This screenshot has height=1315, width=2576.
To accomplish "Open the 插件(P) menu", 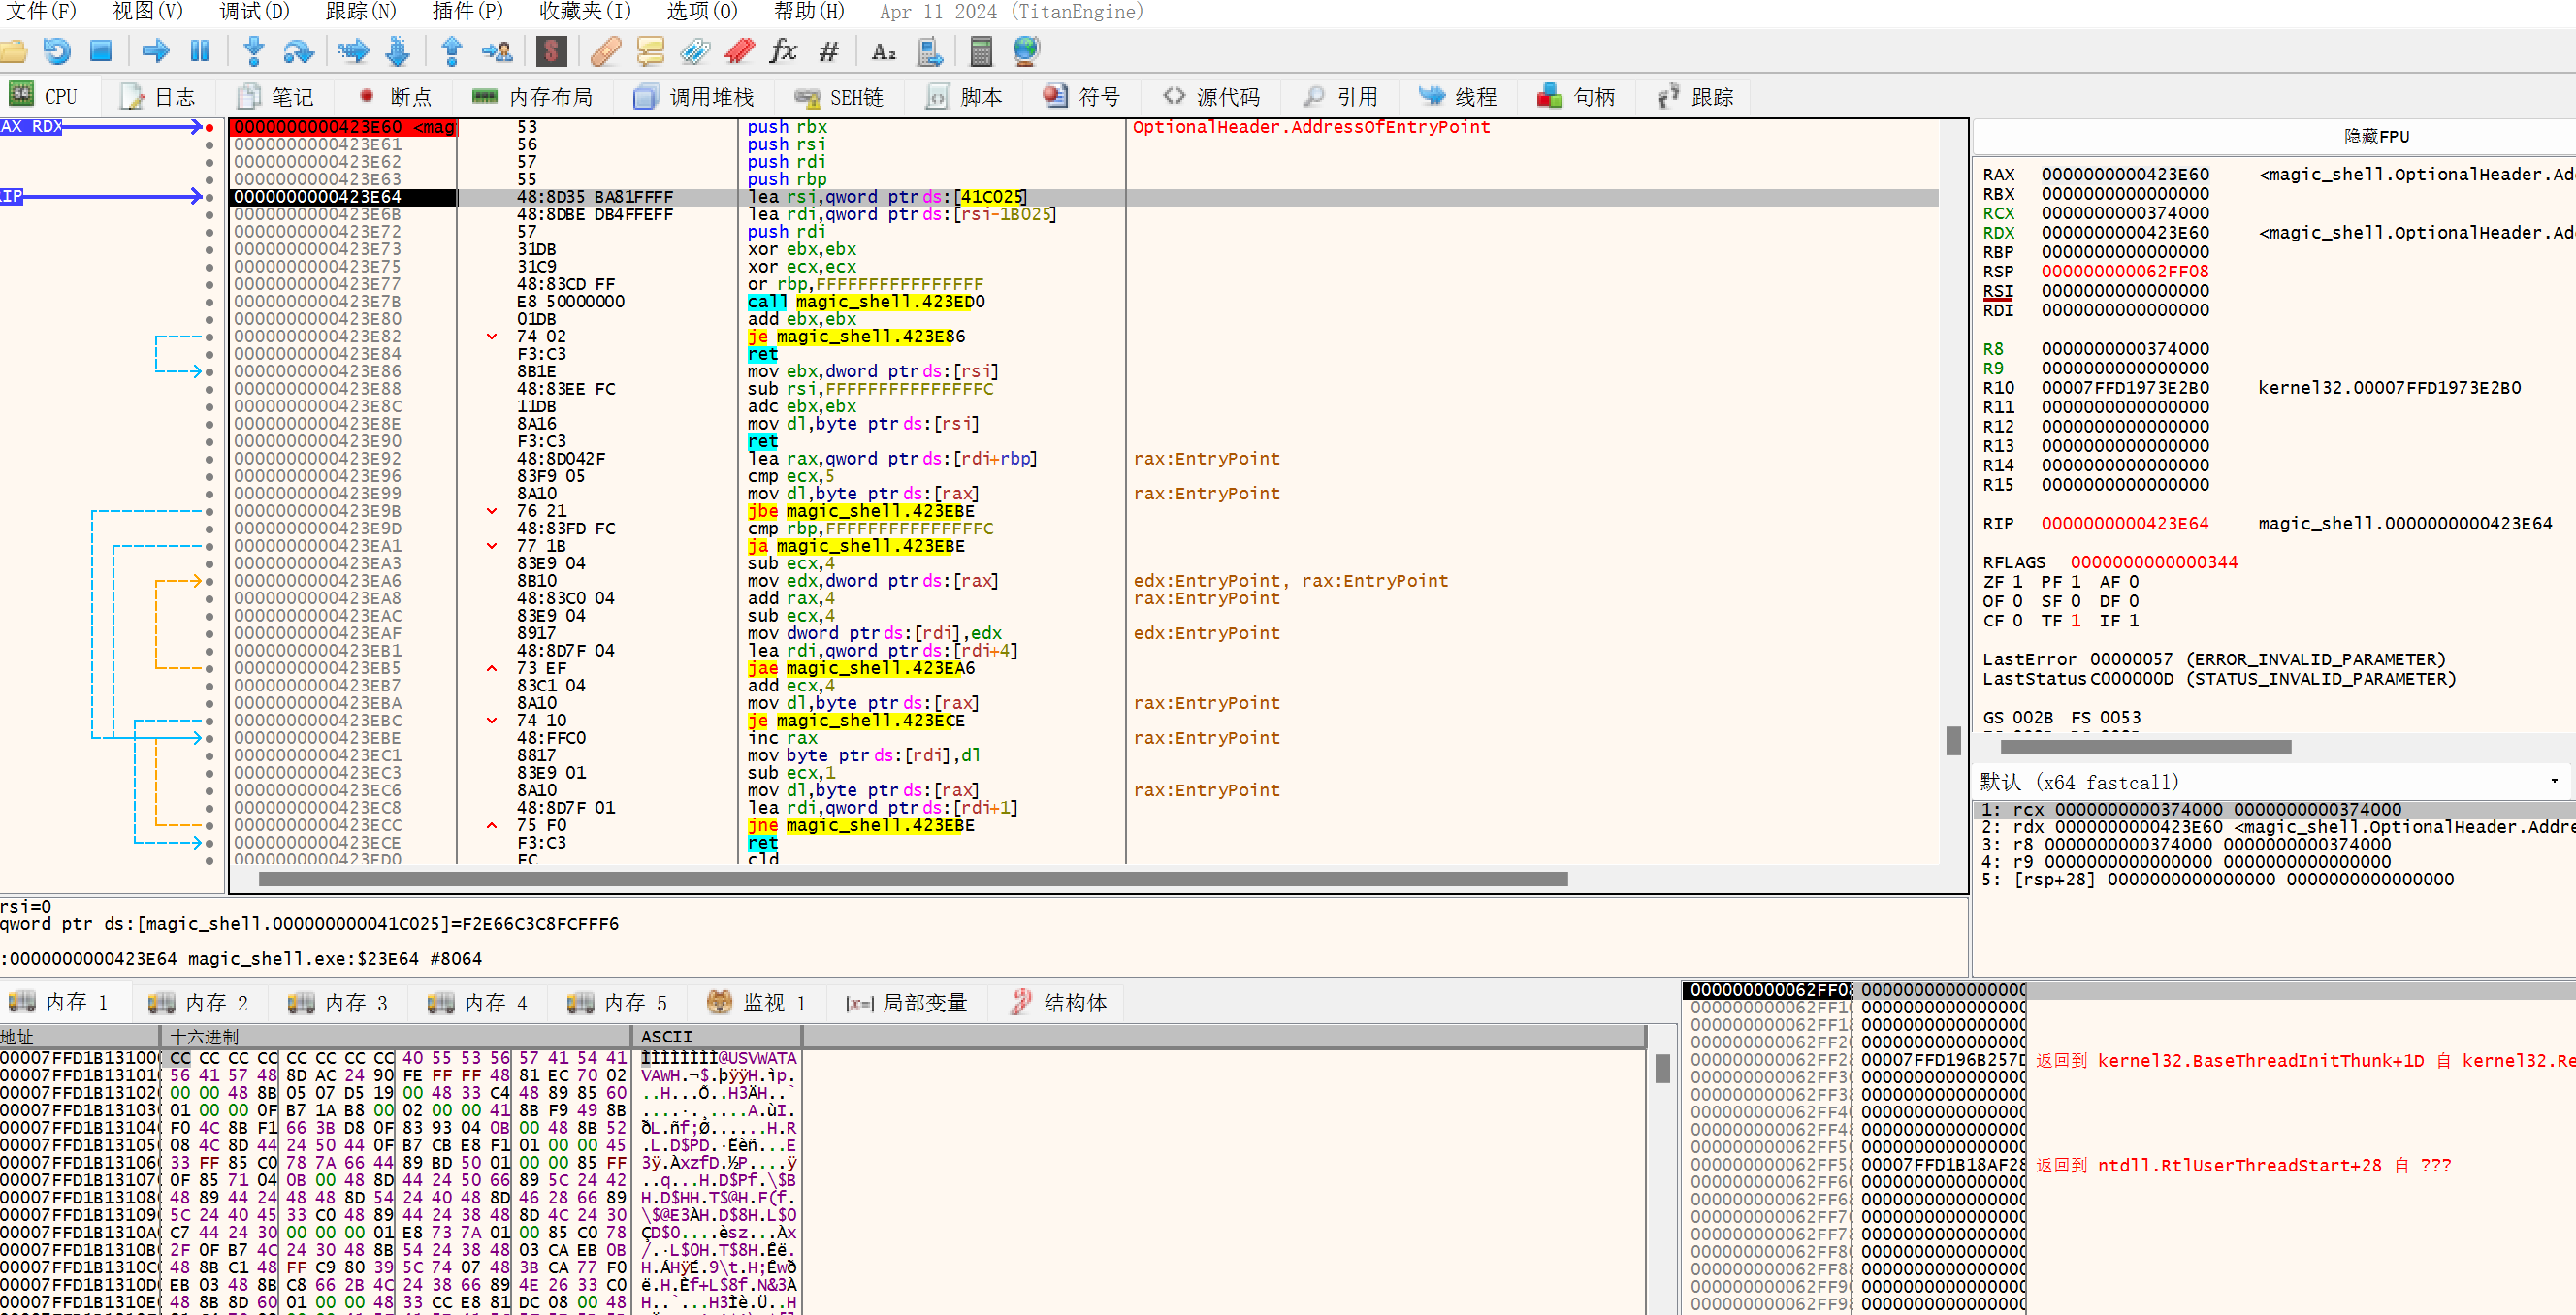I will [x=467, y=12].
